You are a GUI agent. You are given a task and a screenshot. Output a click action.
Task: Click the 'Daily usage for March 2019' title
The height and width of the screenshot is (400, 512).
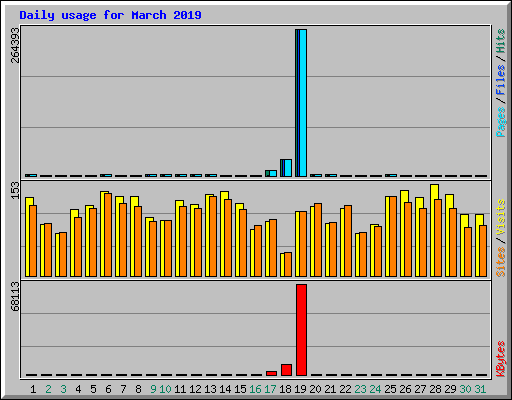coord(110,15)
